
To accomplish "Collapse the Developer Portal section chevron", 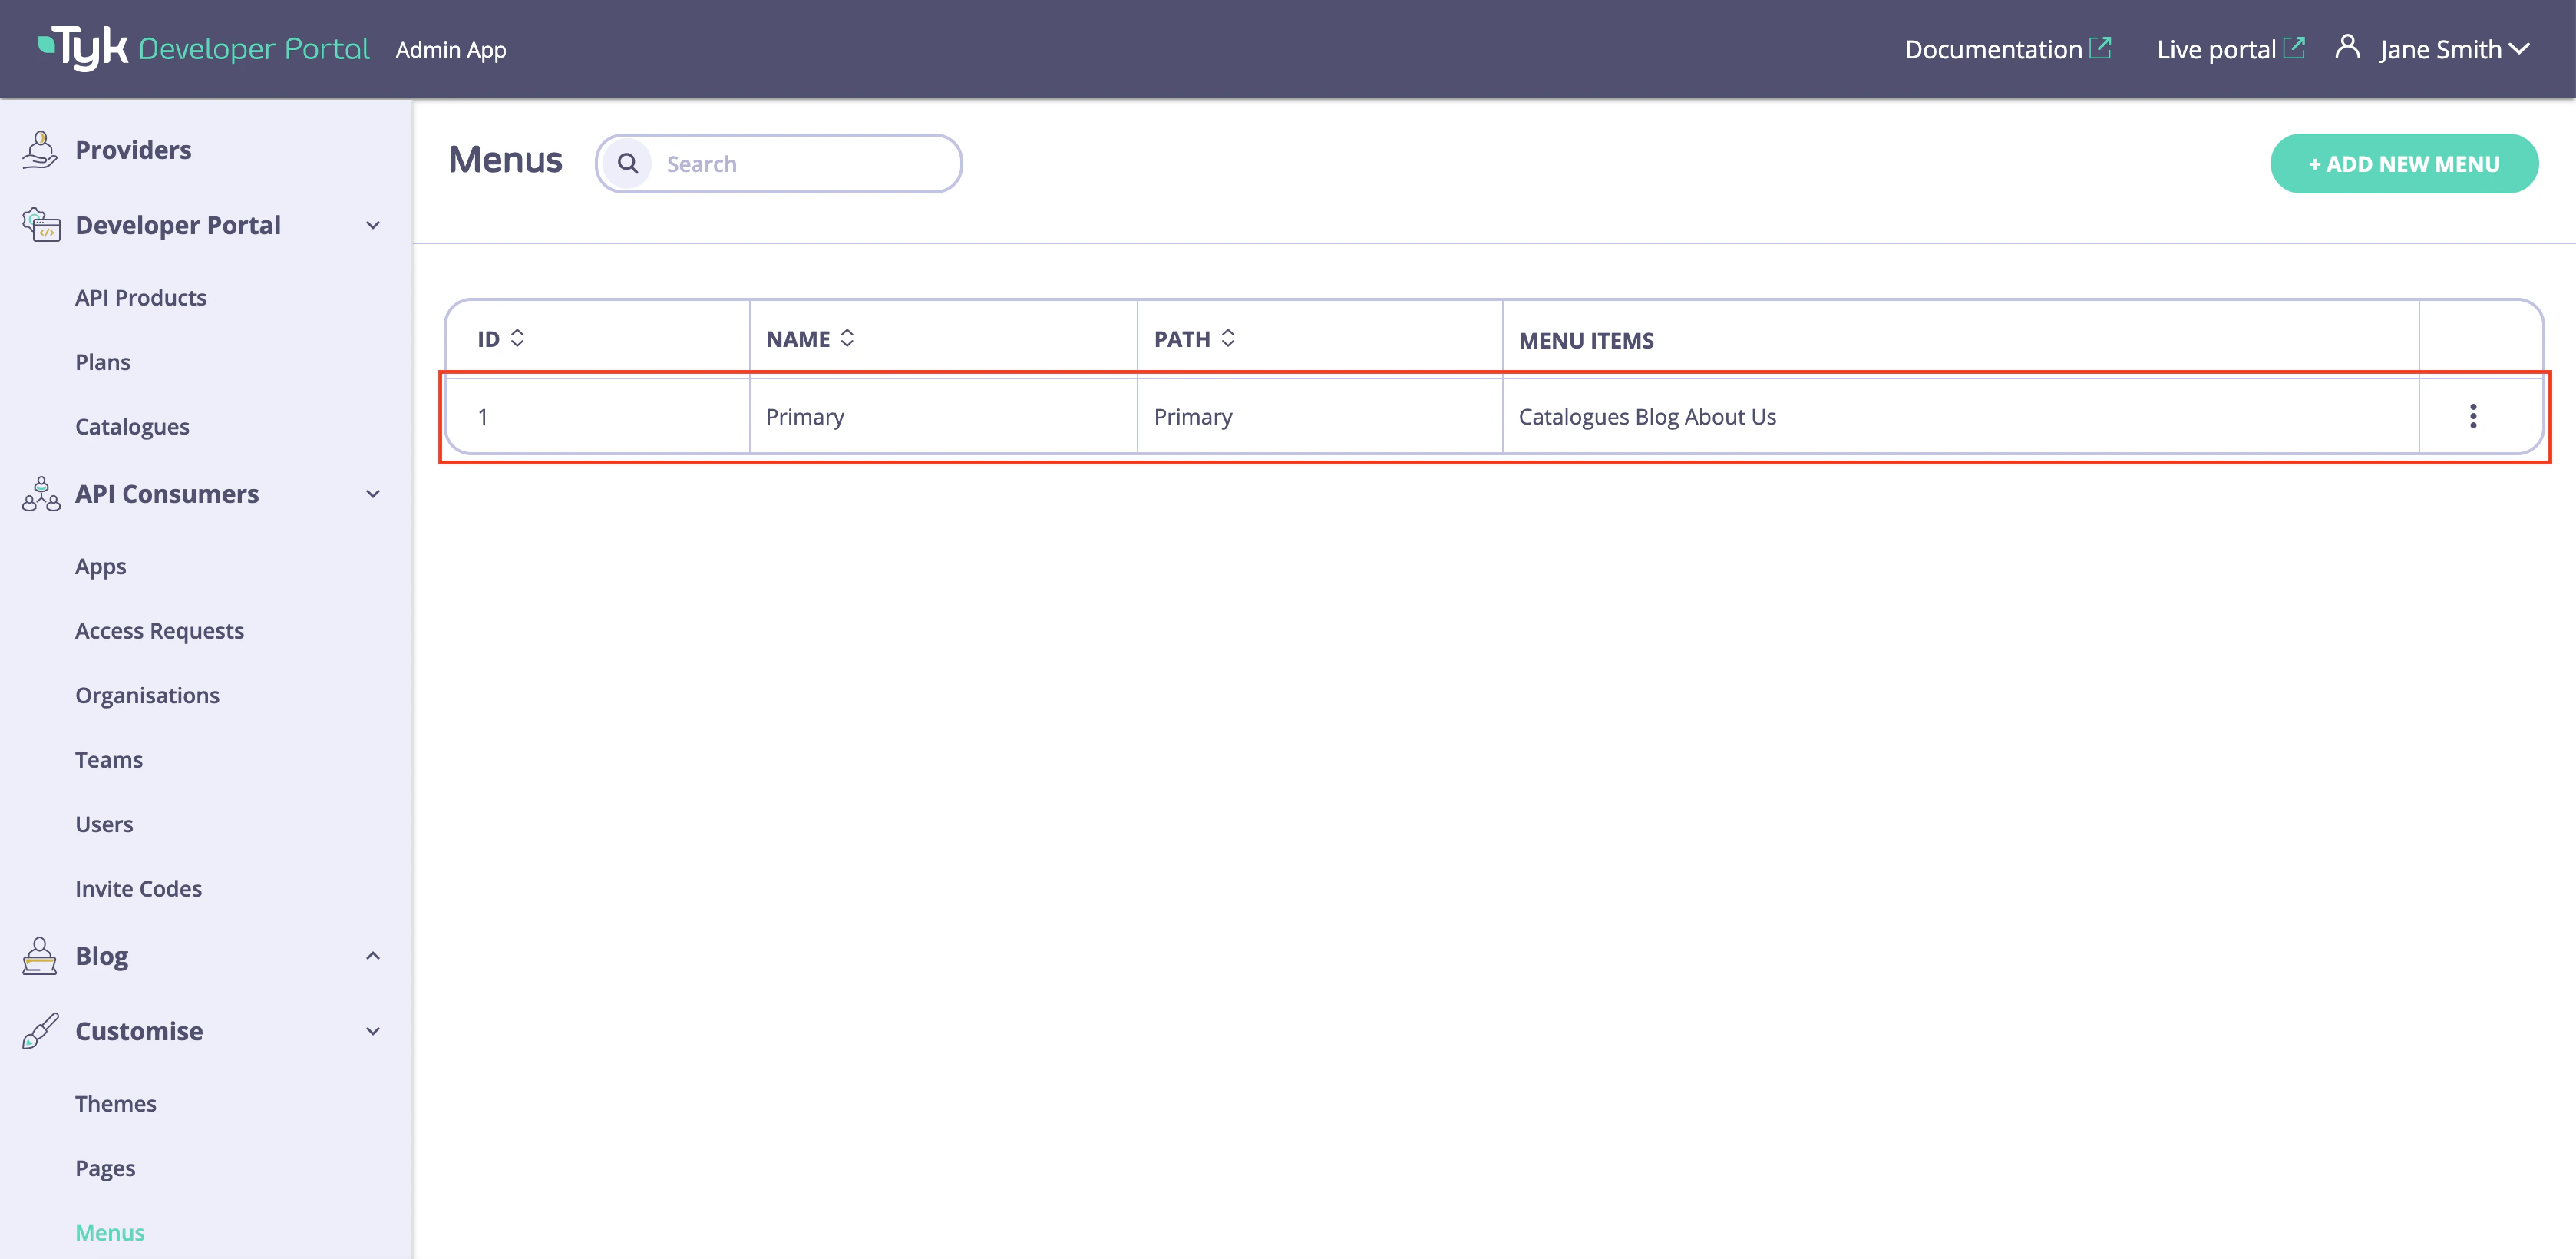I will pyautogui.click(x=373, y=226).
